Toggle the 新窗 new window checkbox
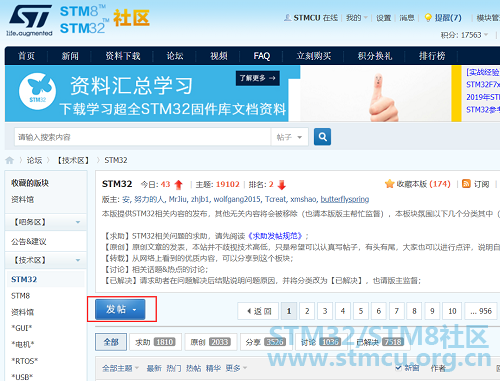500x381 pixels. (399, 368)
